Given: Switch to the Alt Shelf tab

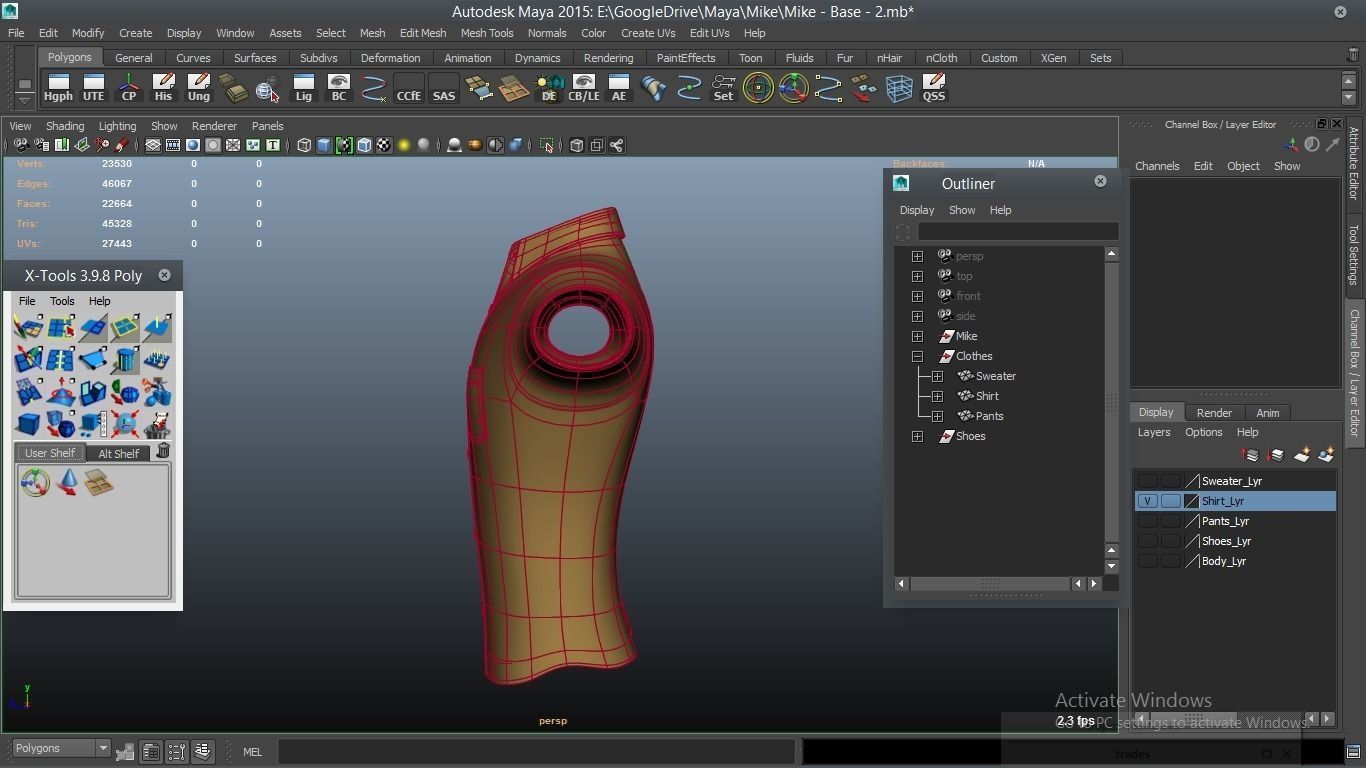Looking at the screenshot, I should pyautogui.click(x=118, y=453).
